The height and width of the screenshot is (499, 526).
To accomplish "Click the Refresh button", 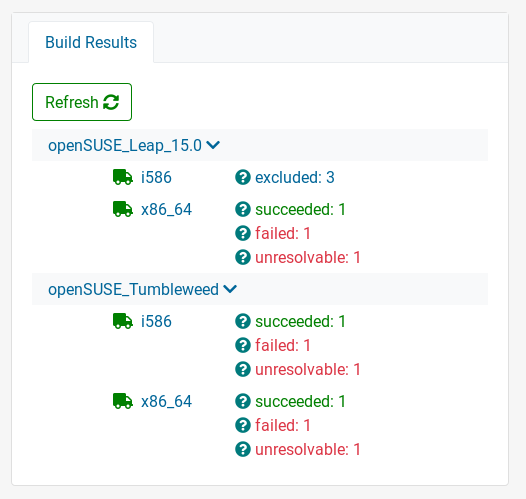I will coord(82,102).
